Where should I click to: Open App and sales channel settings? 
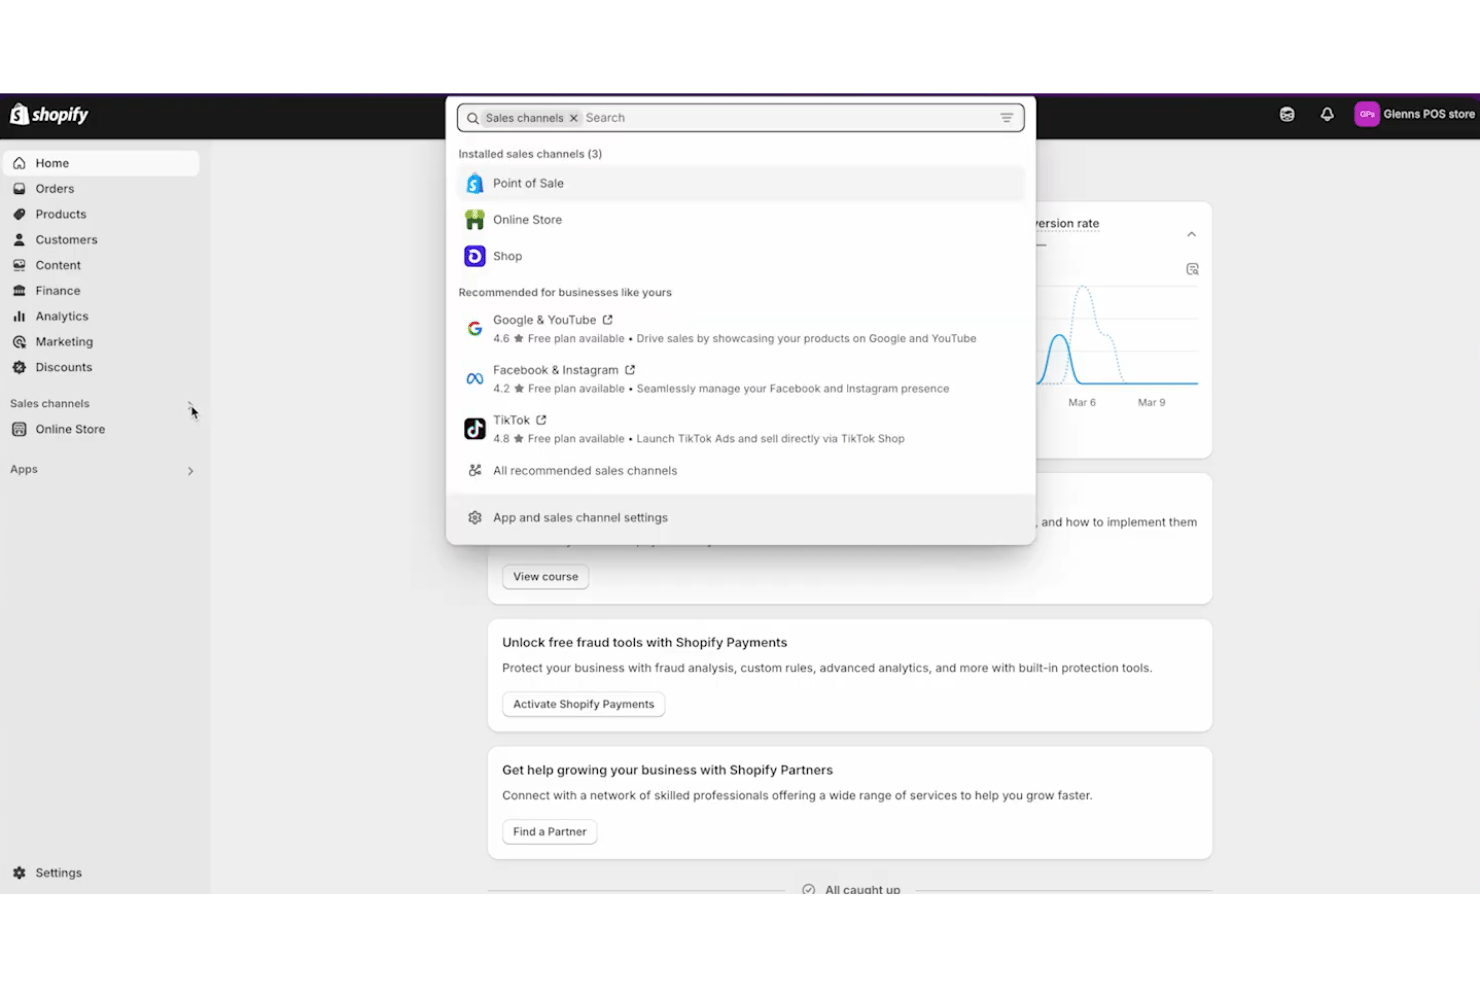[741, 518]
